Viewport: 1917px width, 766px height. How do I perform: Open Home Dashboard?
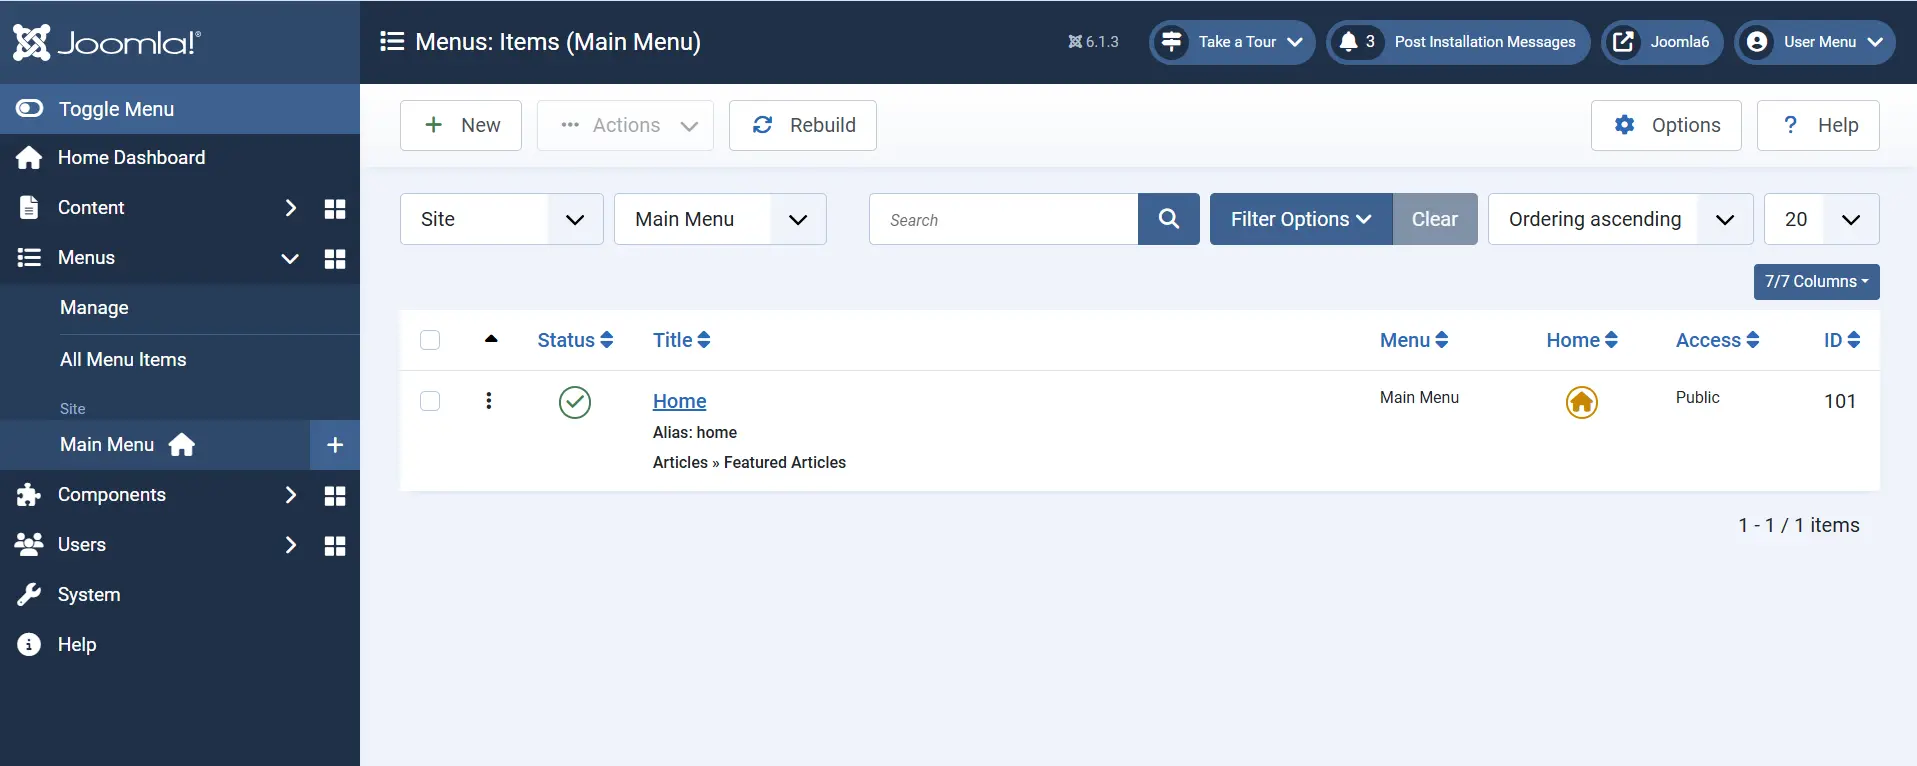coord(180,158)
